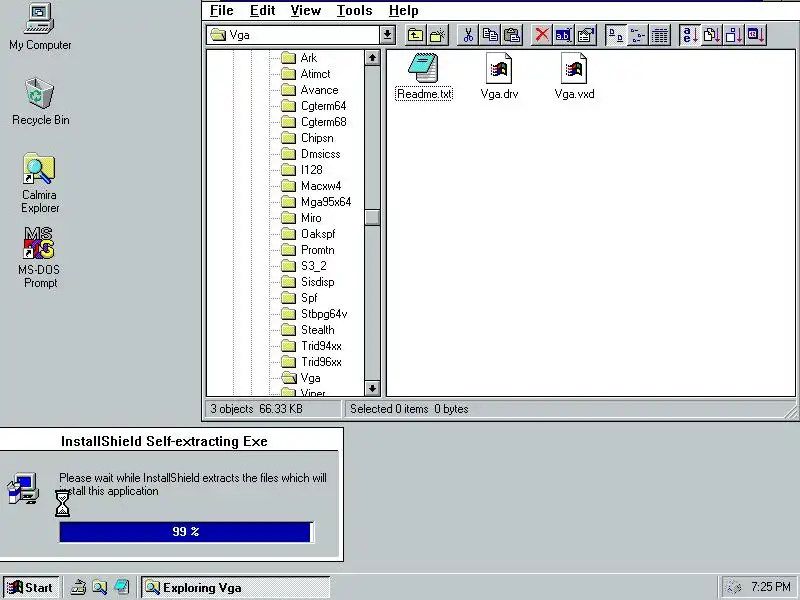Click the Up One Level folder icon
The image size is (800, 600).
click(415, 35)
